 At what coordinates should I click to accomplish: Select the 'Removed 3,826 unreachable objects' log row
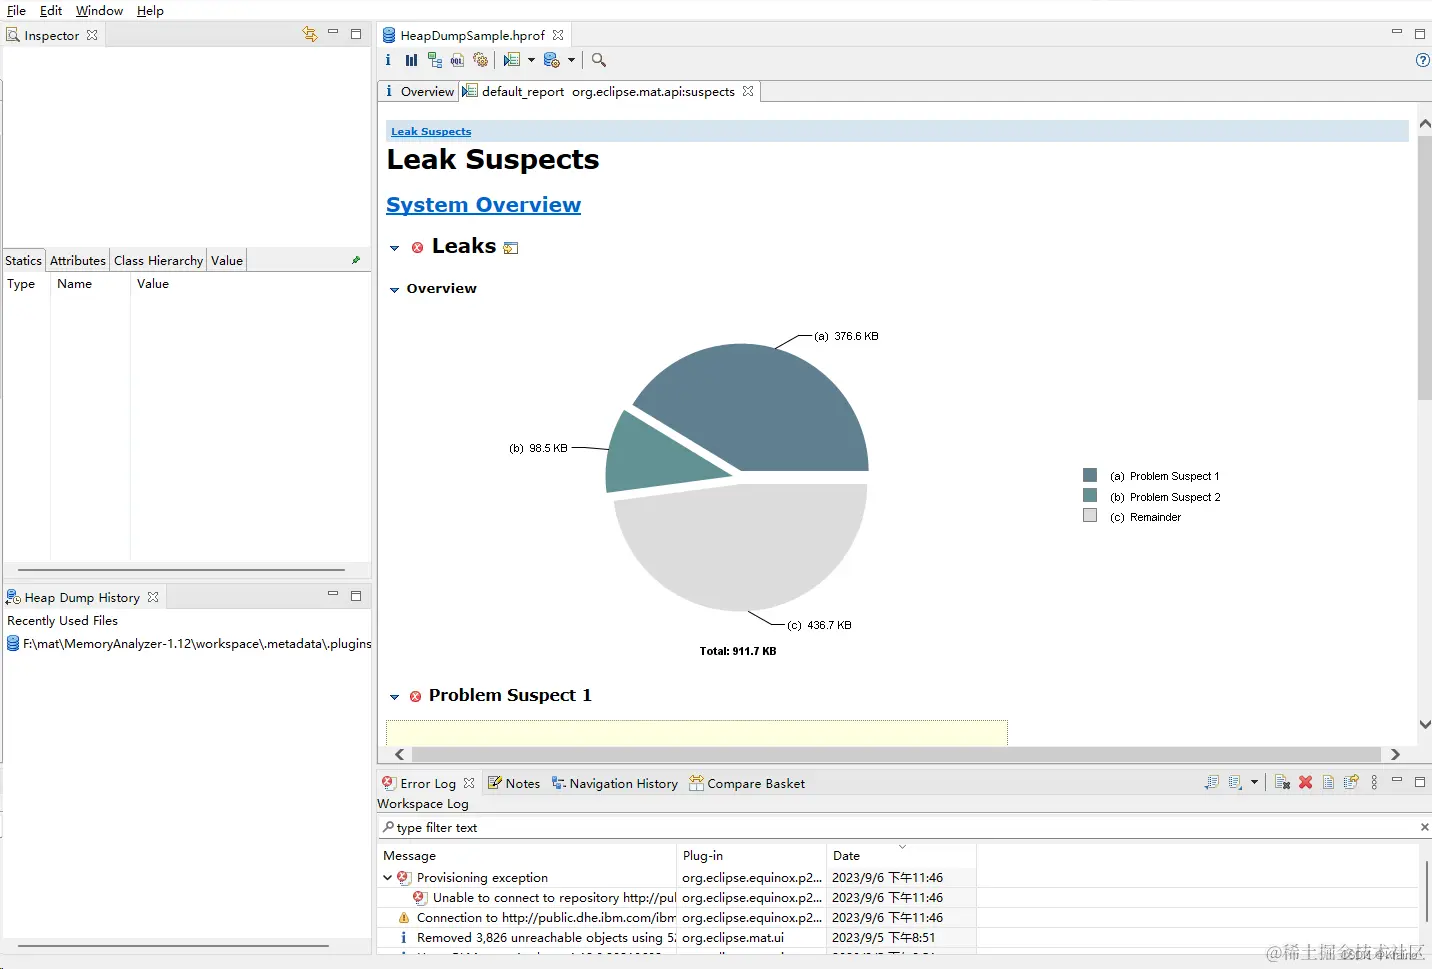tap(677, 938)
